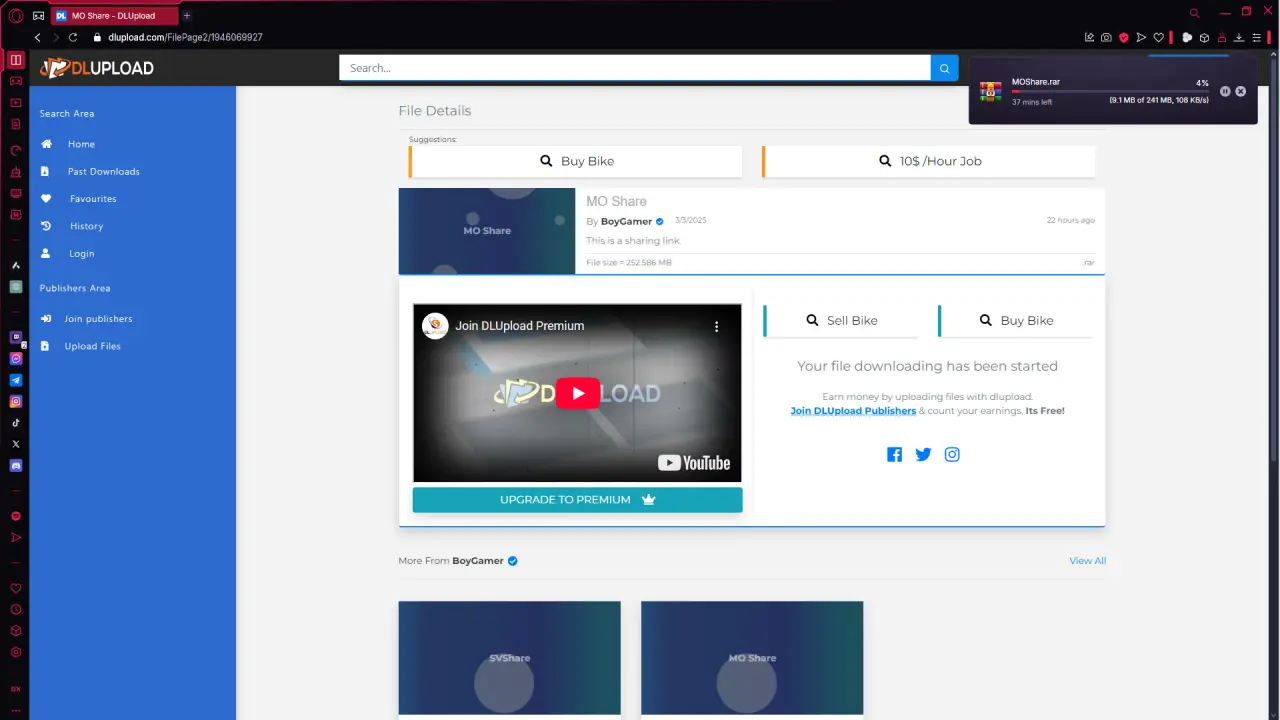Screen dimensions: 1280x720
Task: Click the search magnifier button
Action: [944, 68]
